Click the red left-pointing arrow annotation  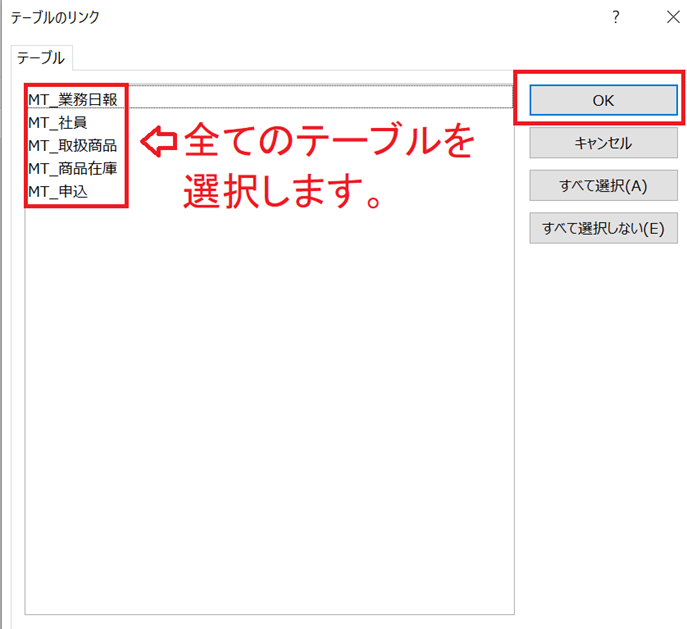click(x=158, y=143)
